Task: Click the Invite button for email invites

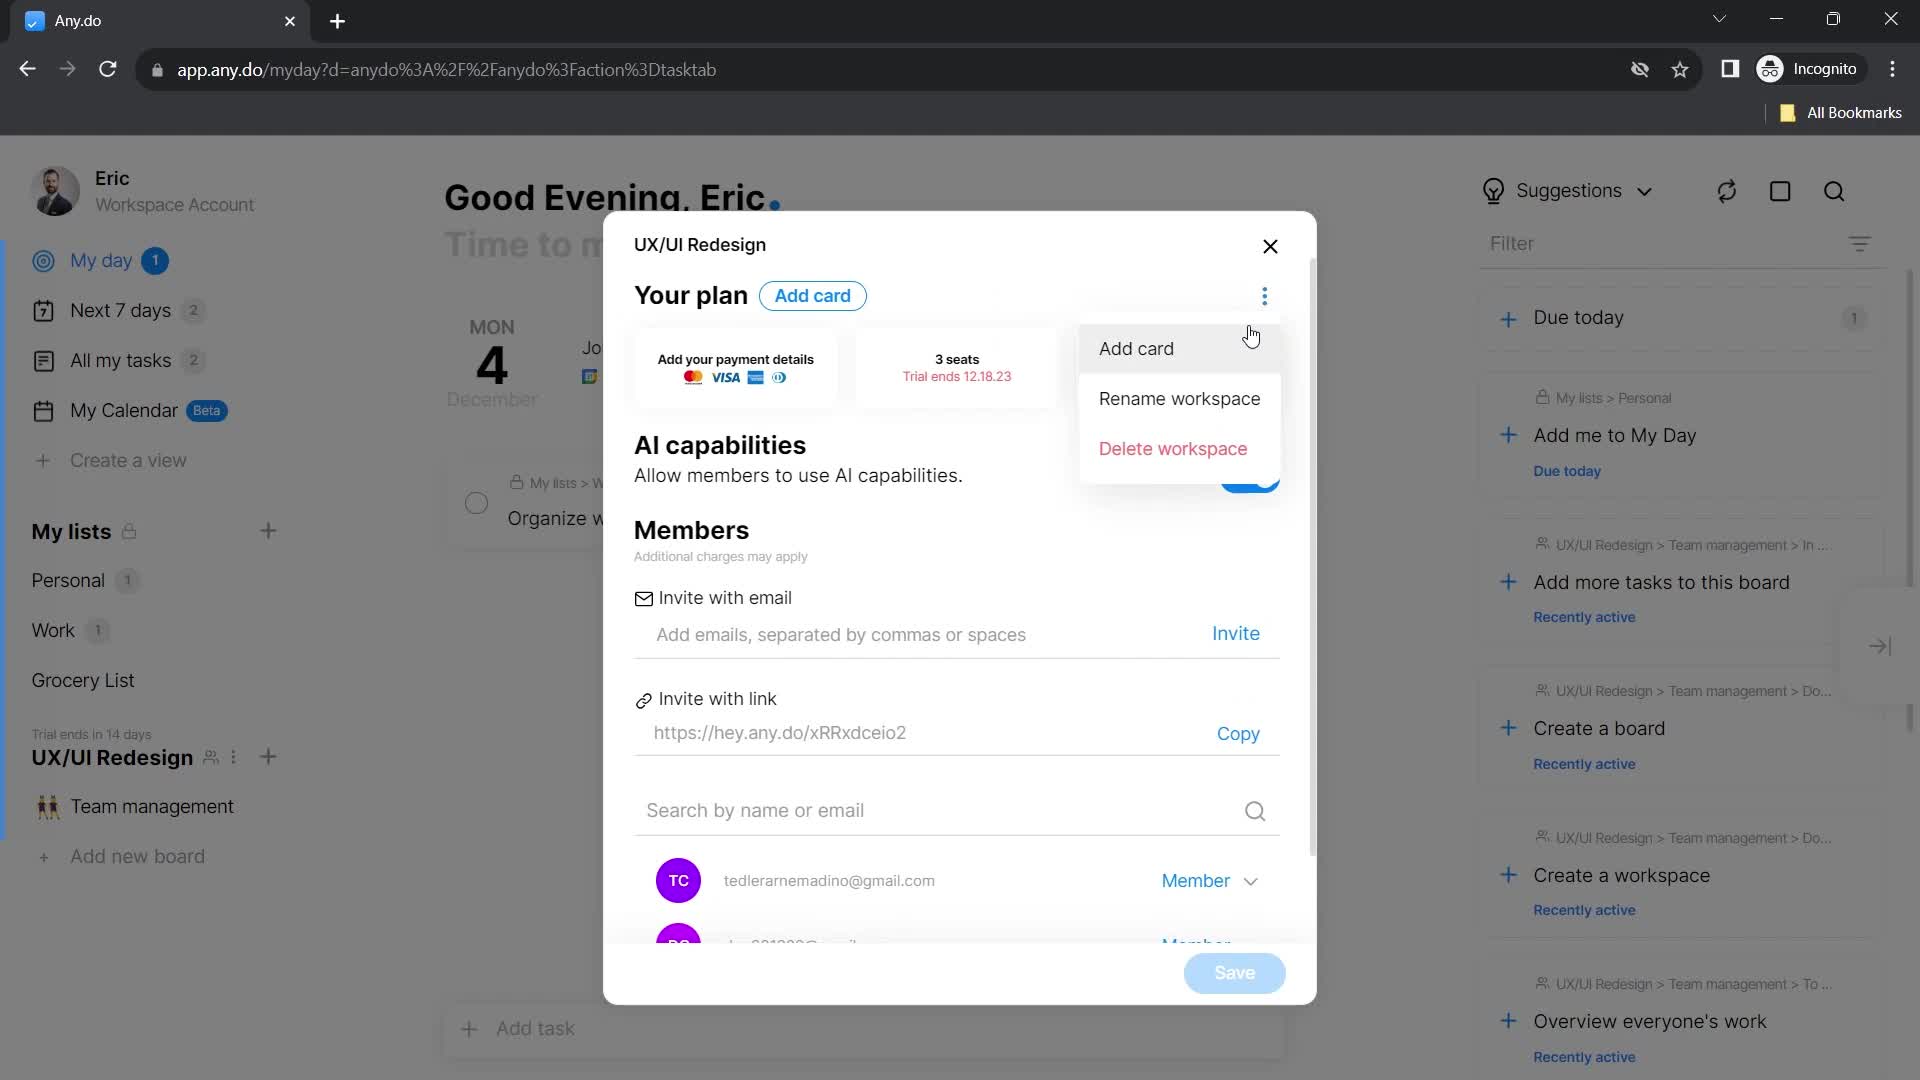Action: point(1236,633)
